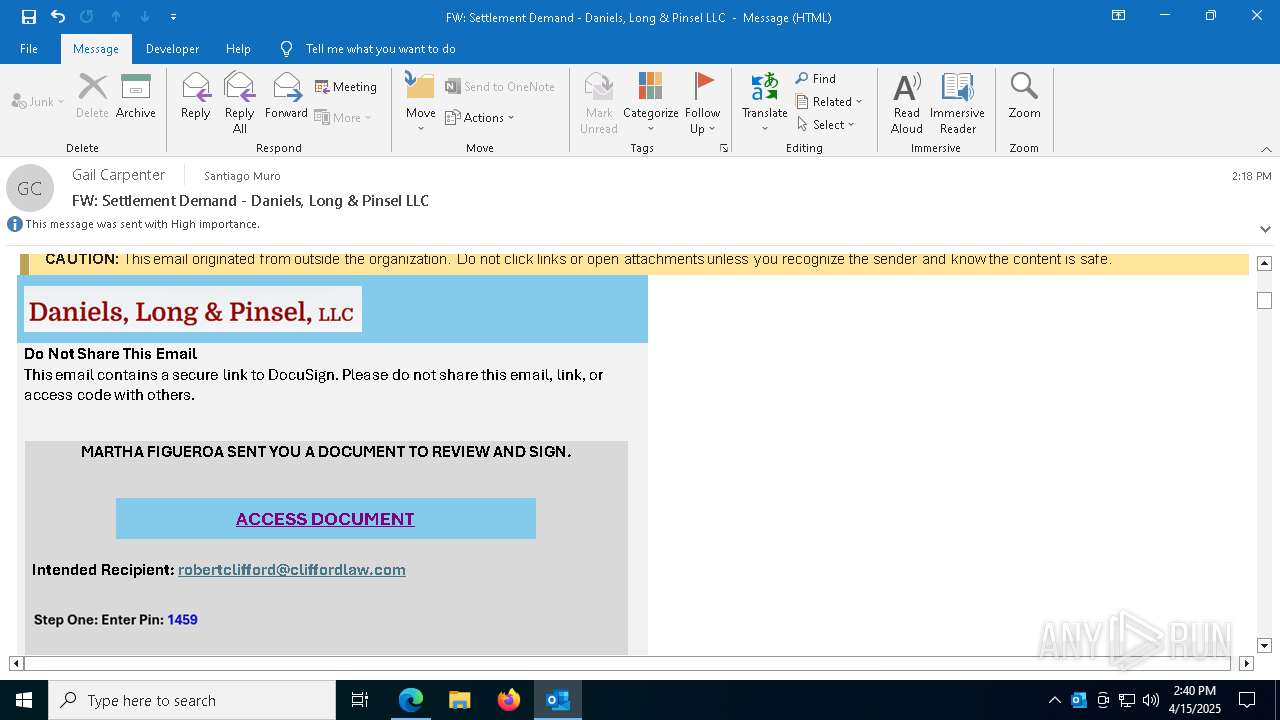
Task: Click the horizontal scrollbar left arrow
Action: coord(16,663)
